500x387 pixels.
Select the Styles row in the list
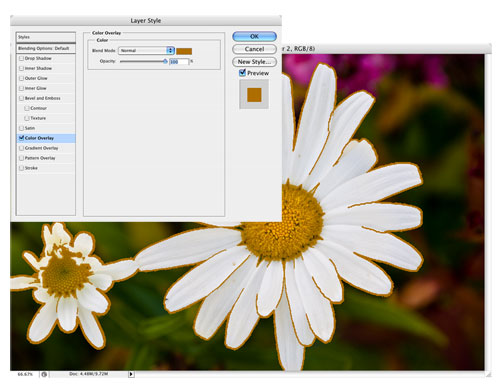46,37
